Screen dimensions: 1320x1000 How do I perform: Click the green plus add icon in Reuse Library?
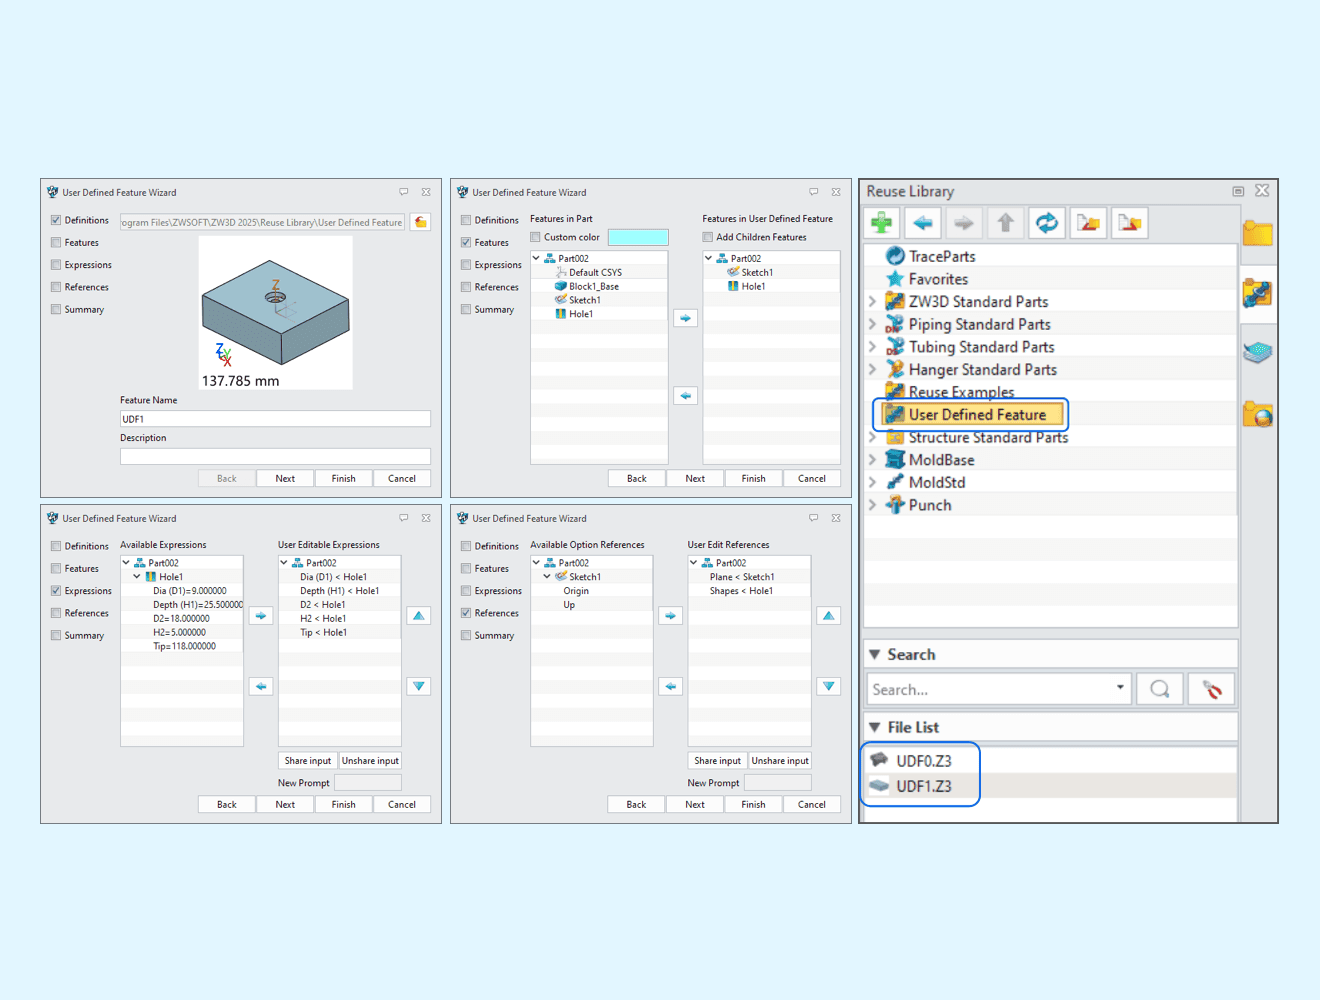(x=882, y=223)
